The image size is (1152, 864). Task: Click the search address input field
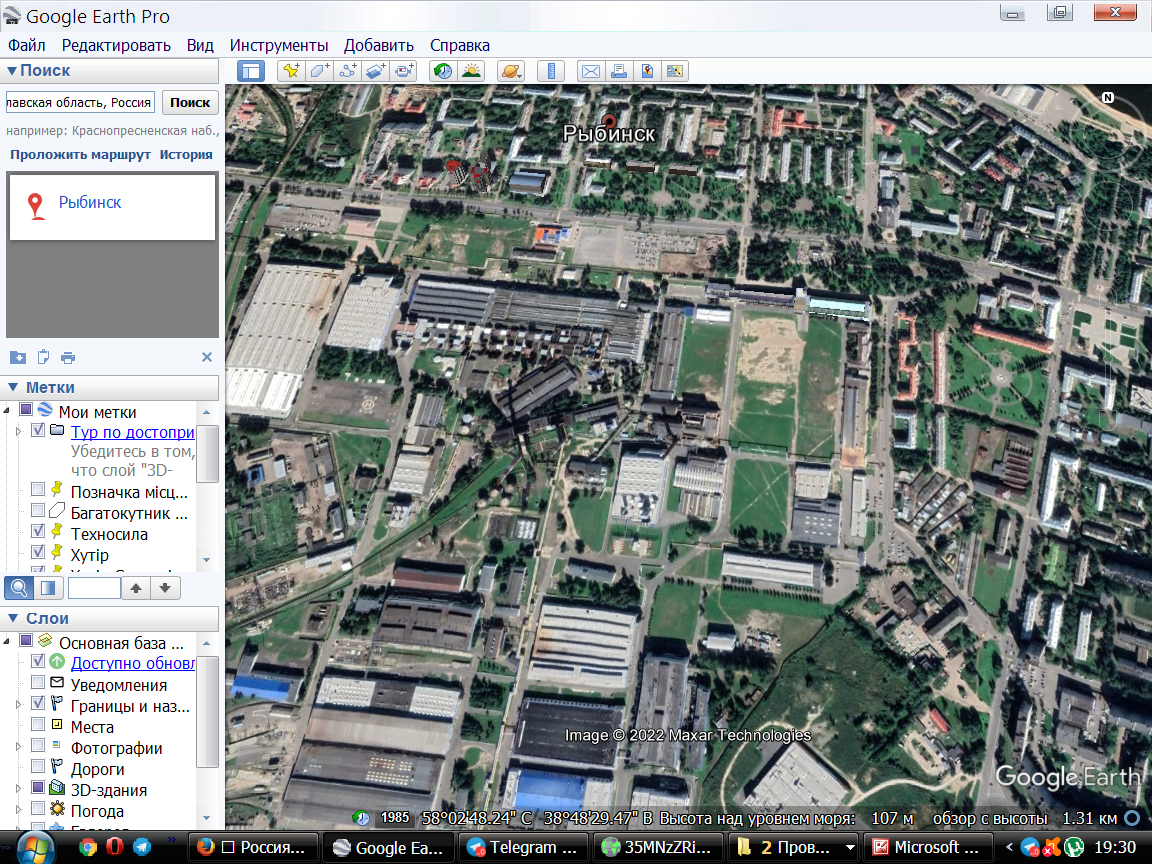coord(80,102)
